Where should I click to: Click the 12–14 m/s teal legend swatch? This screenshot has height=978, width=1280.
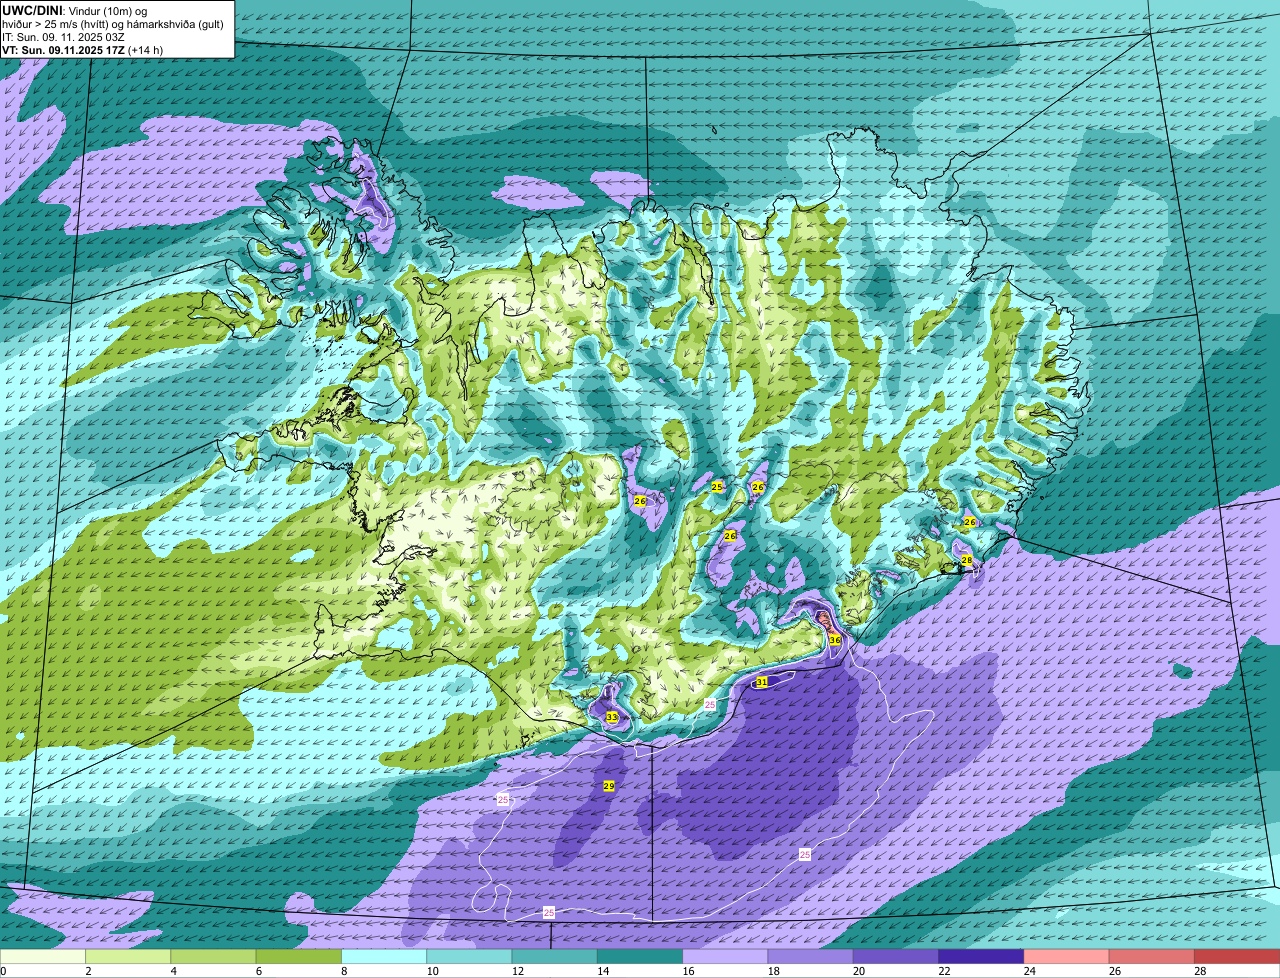[x=555, y=957]
